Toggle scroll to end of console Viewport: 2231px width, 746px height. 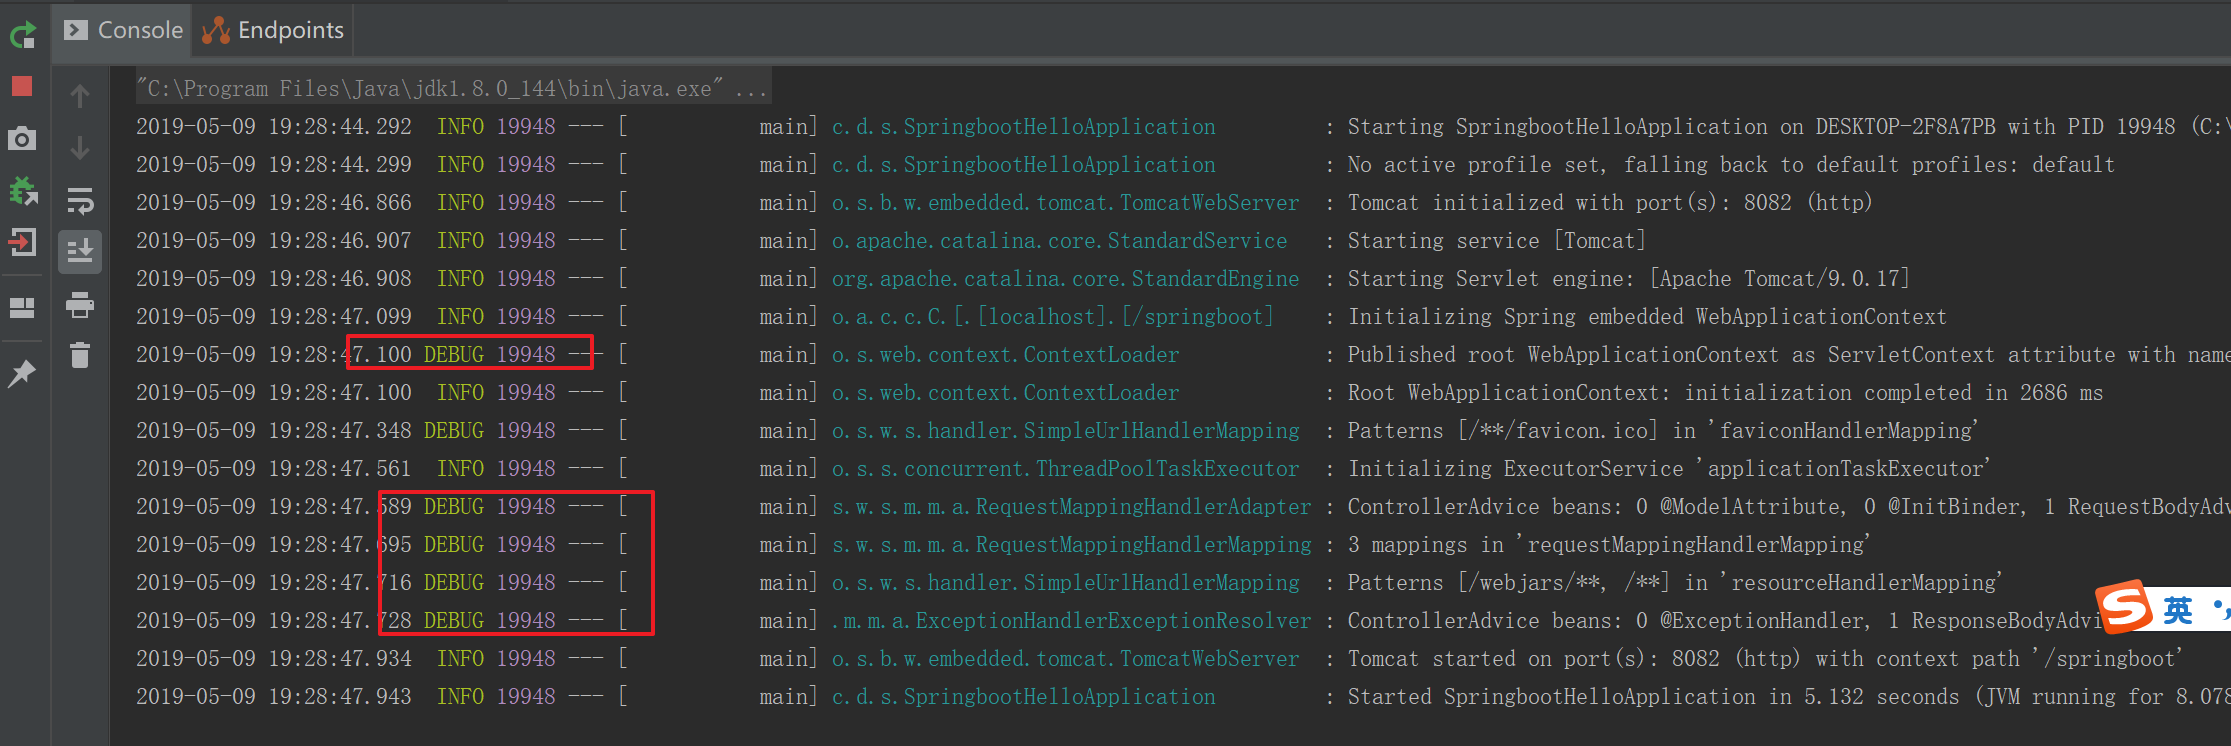click(80, 252)
